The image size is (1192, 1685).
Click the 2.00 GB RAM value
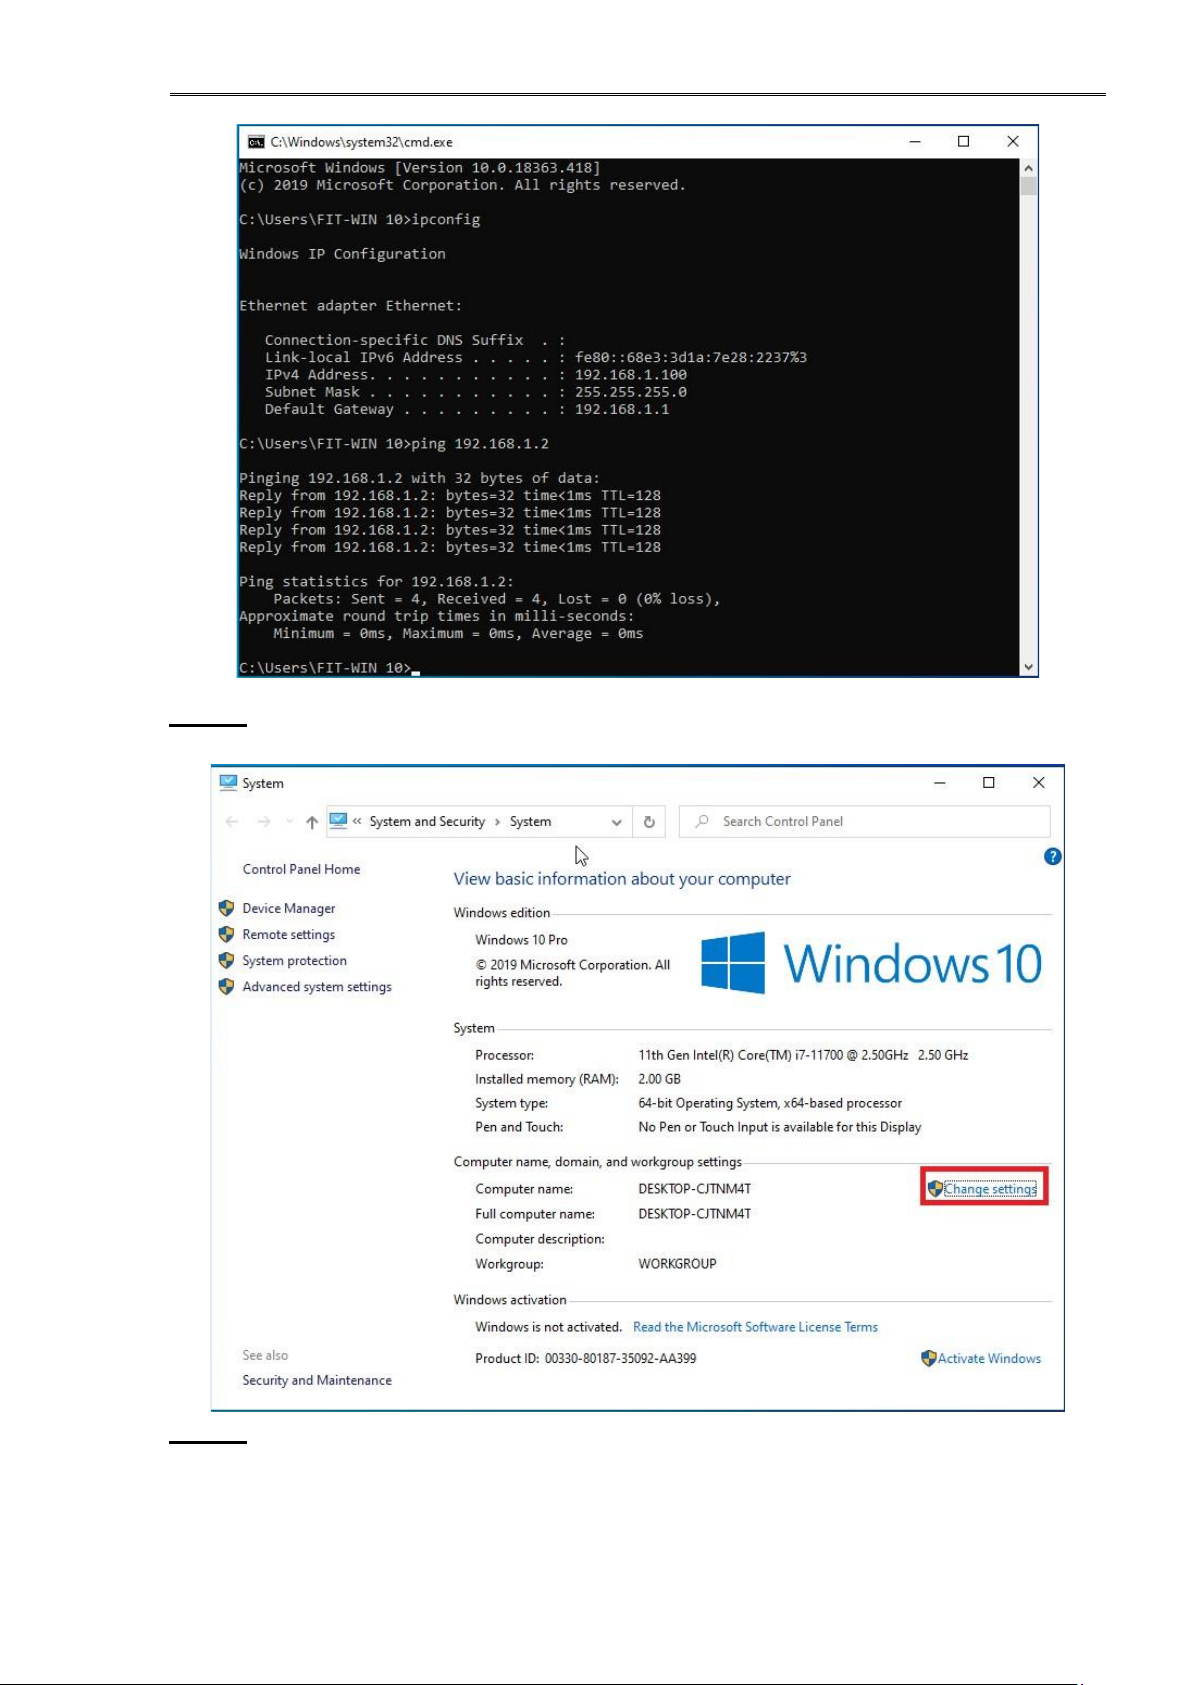coord(659,1079)
